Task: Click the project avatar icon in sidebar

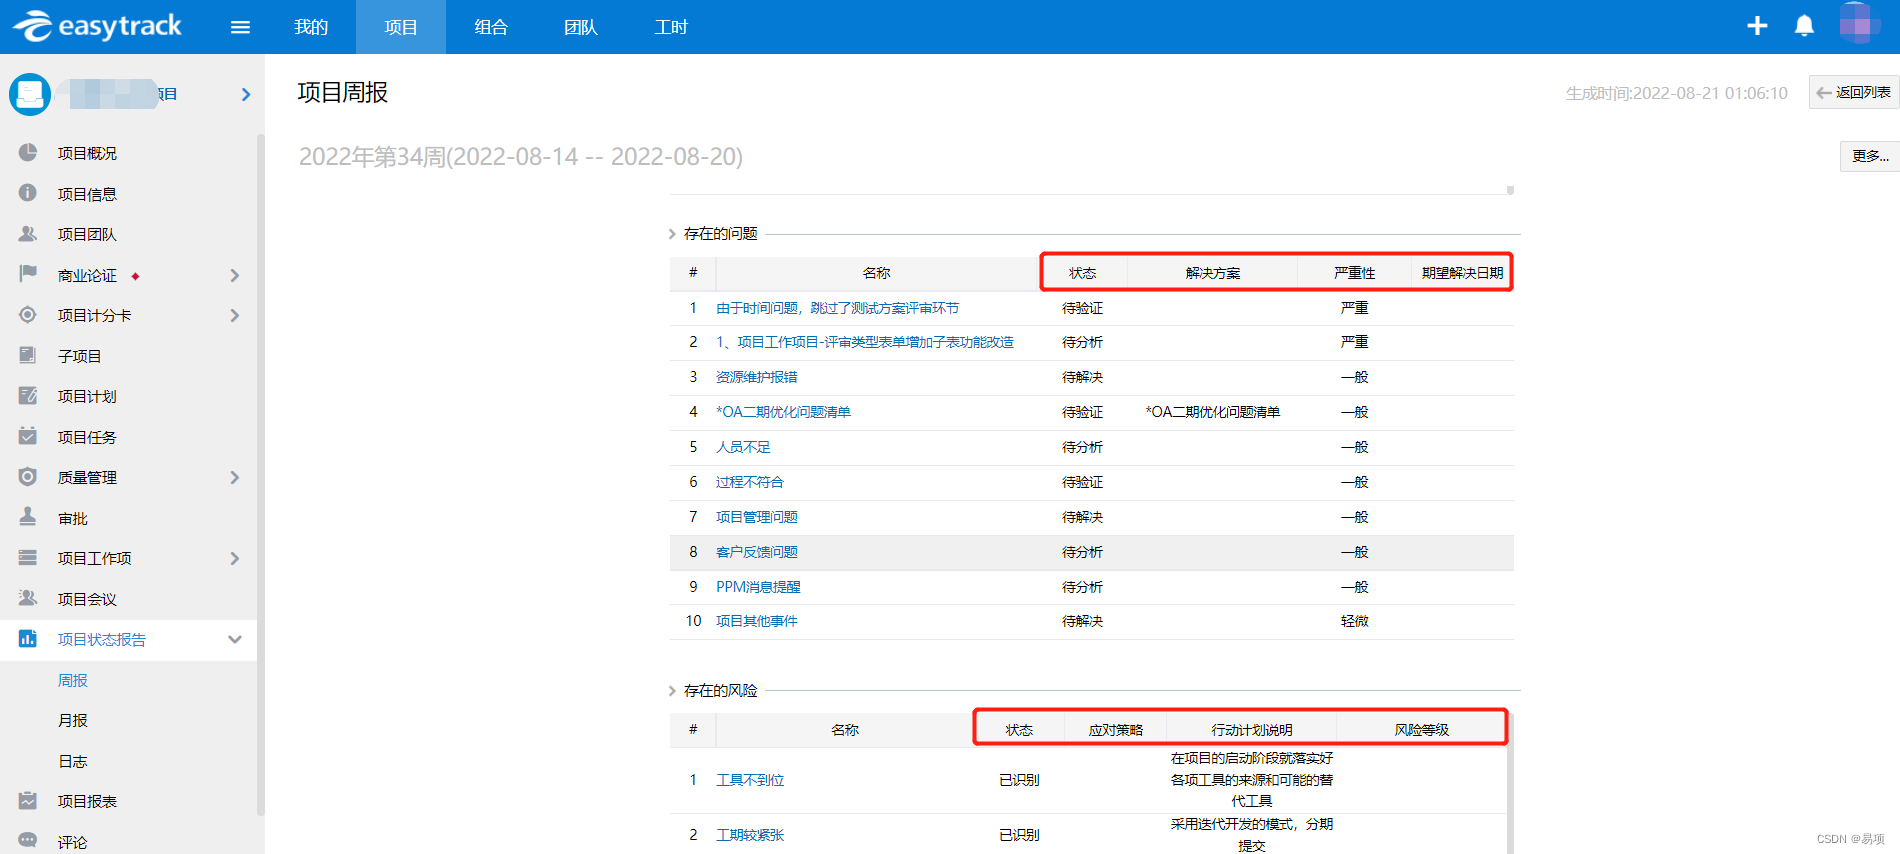Action: point(30,94)
